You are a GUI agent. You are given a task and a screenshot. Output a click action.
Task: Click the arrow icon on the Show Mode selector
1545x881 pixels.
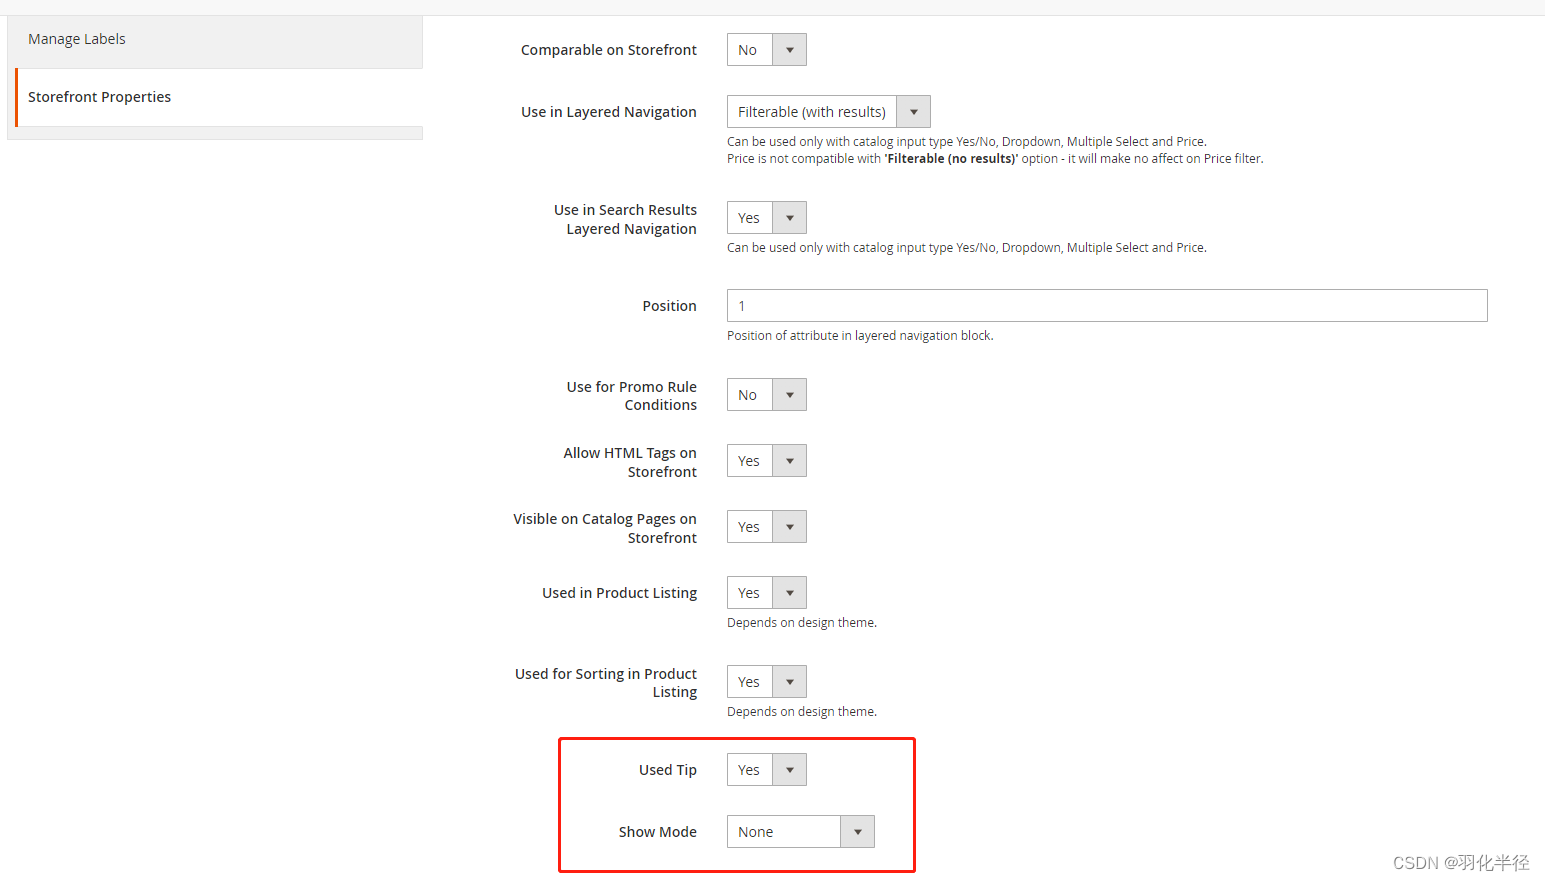pyautogui.click(x=856, y=831)
